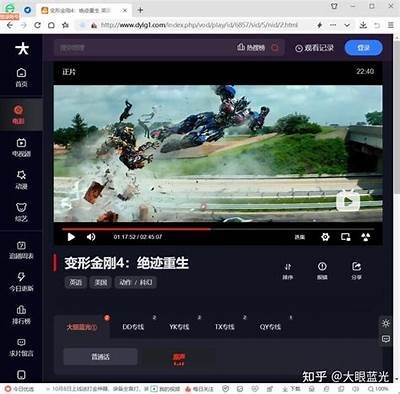Open the Watch history (观看记录) link
The width and height of the screenshot is (400, 394).
(314, 48)
